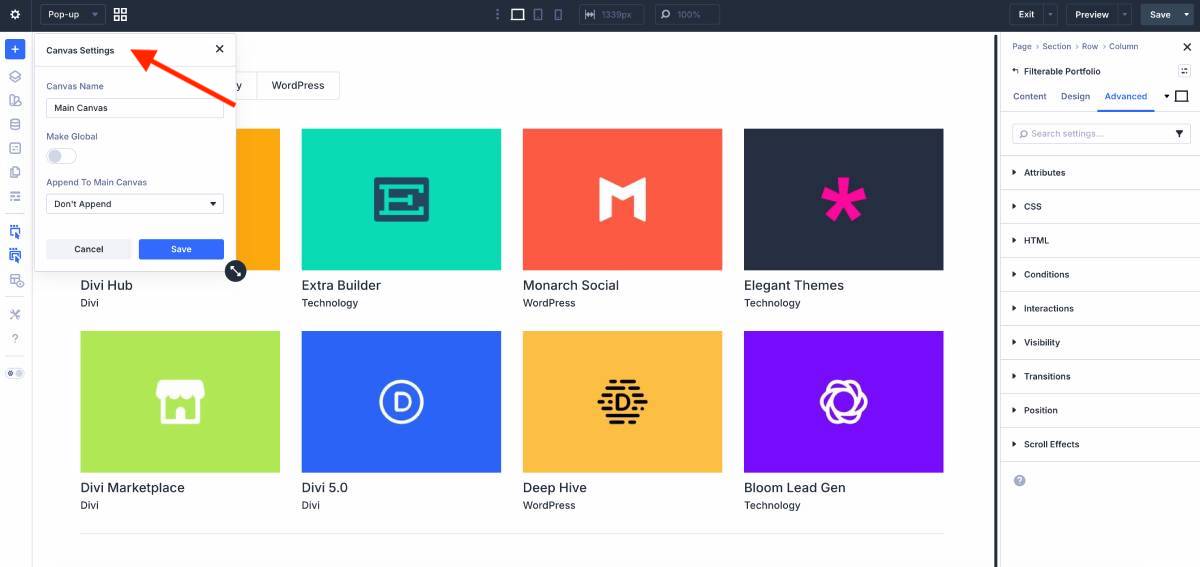Screen dimensions: 1200x567
Task: Click the magnifier zoom icon in top bar
Action: [x=664, y=15]
